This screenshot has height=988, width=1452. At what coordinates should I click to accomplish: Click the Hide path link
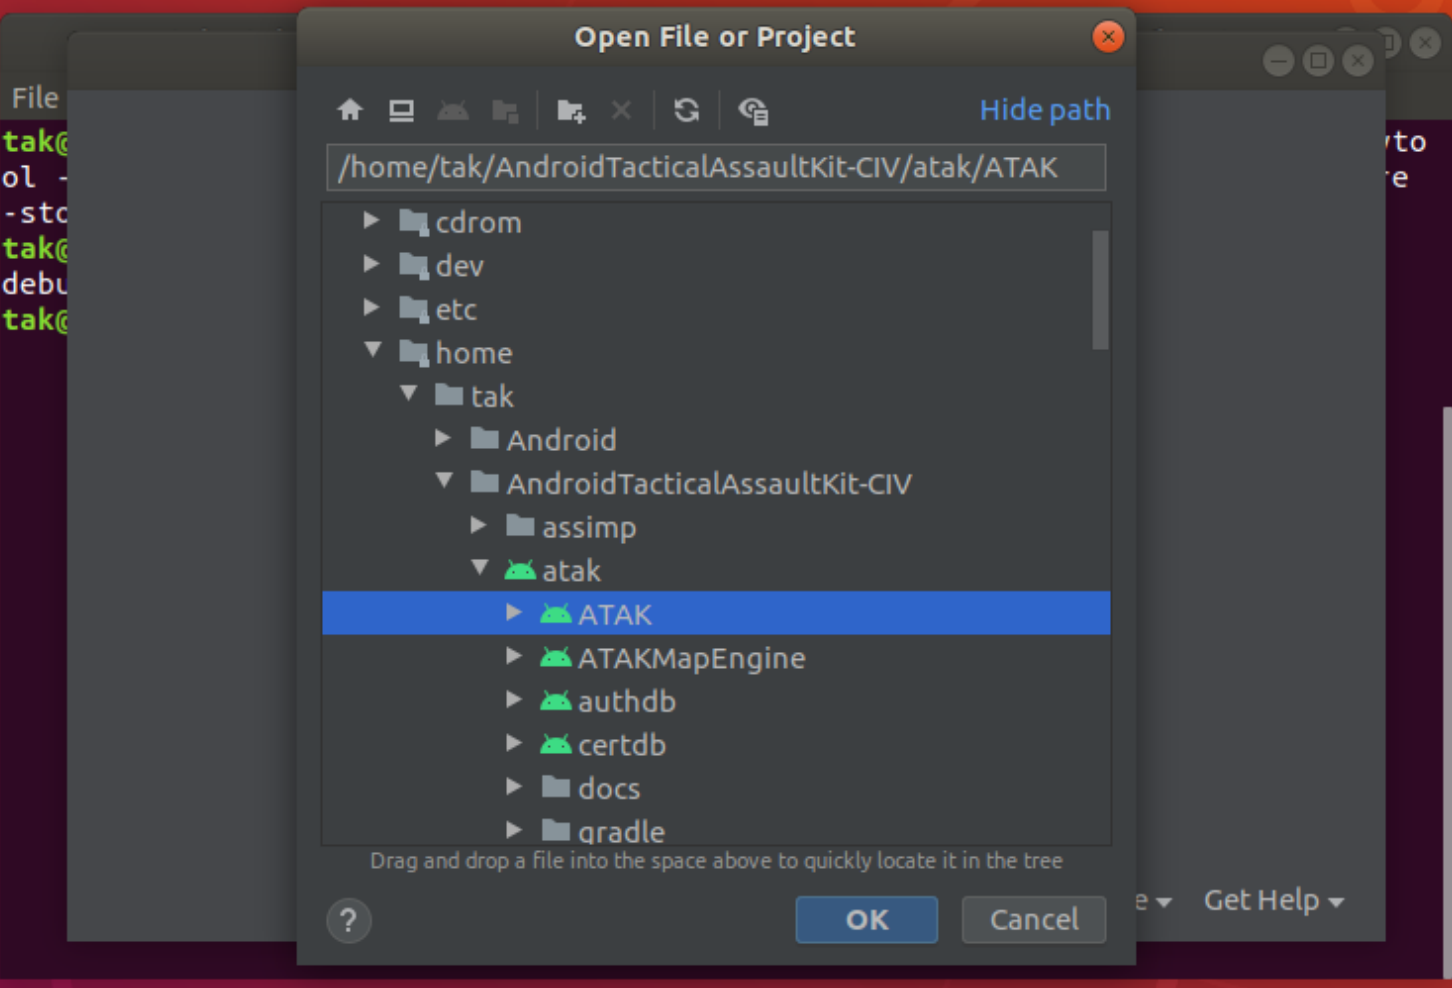(1045, 110)
